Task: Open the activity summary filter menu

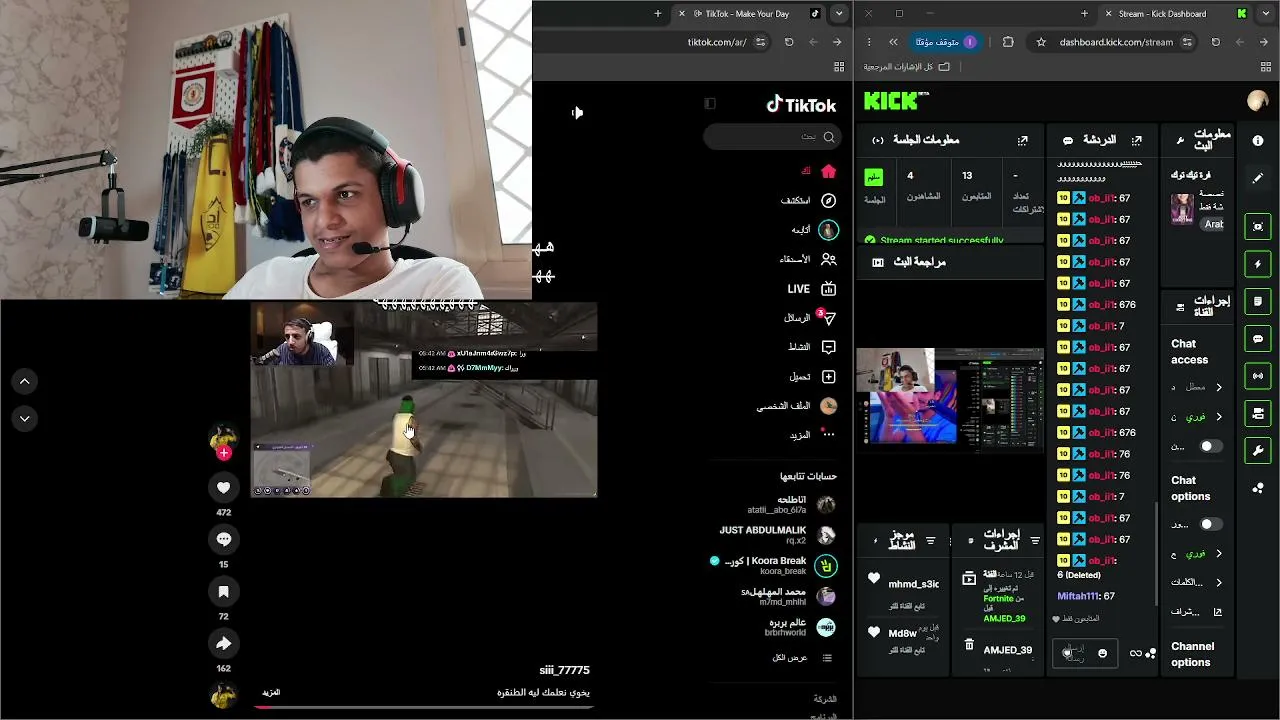Action: (x=931, y=541)
